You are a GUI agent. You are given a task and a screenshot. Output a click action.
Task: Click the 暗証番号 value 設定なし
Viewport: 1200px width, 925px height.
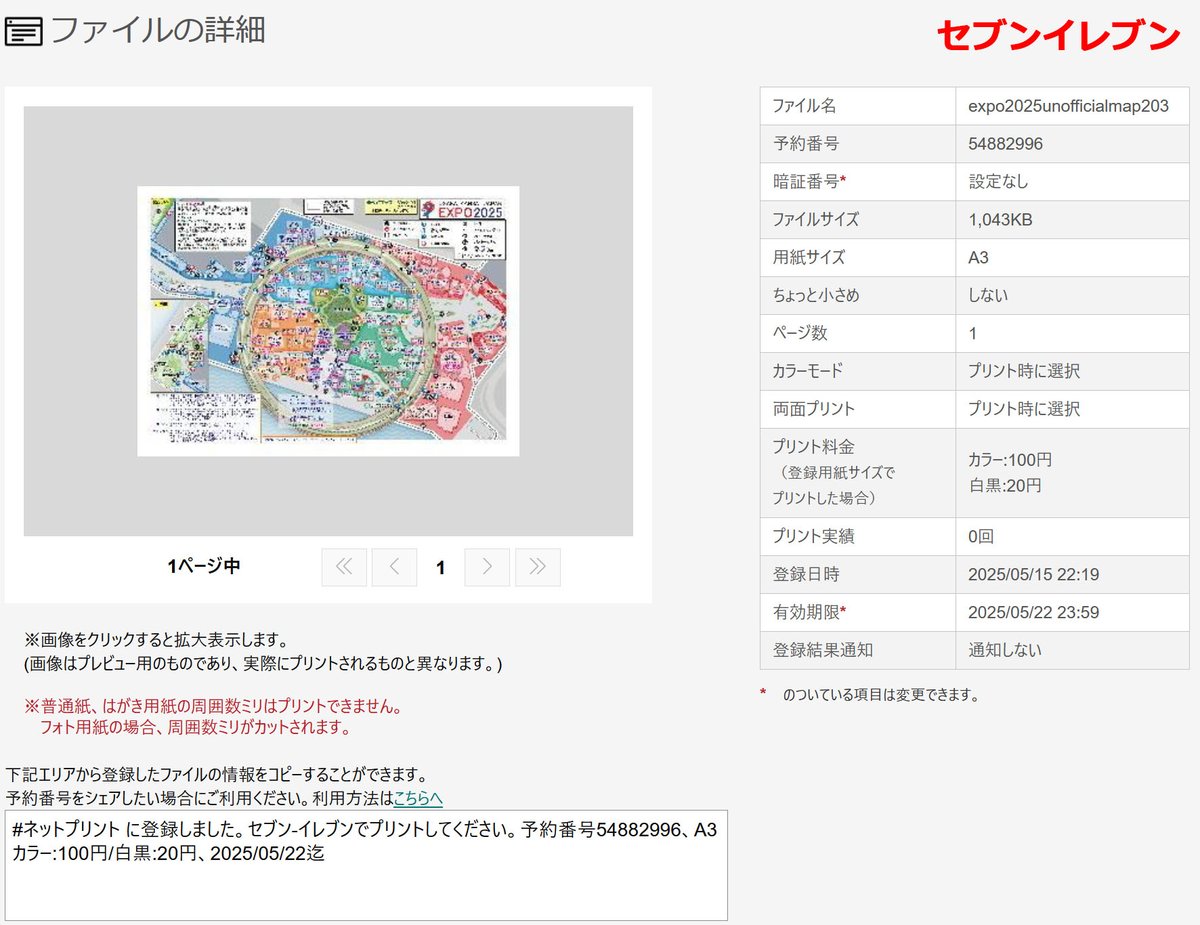tap(998, 182)
